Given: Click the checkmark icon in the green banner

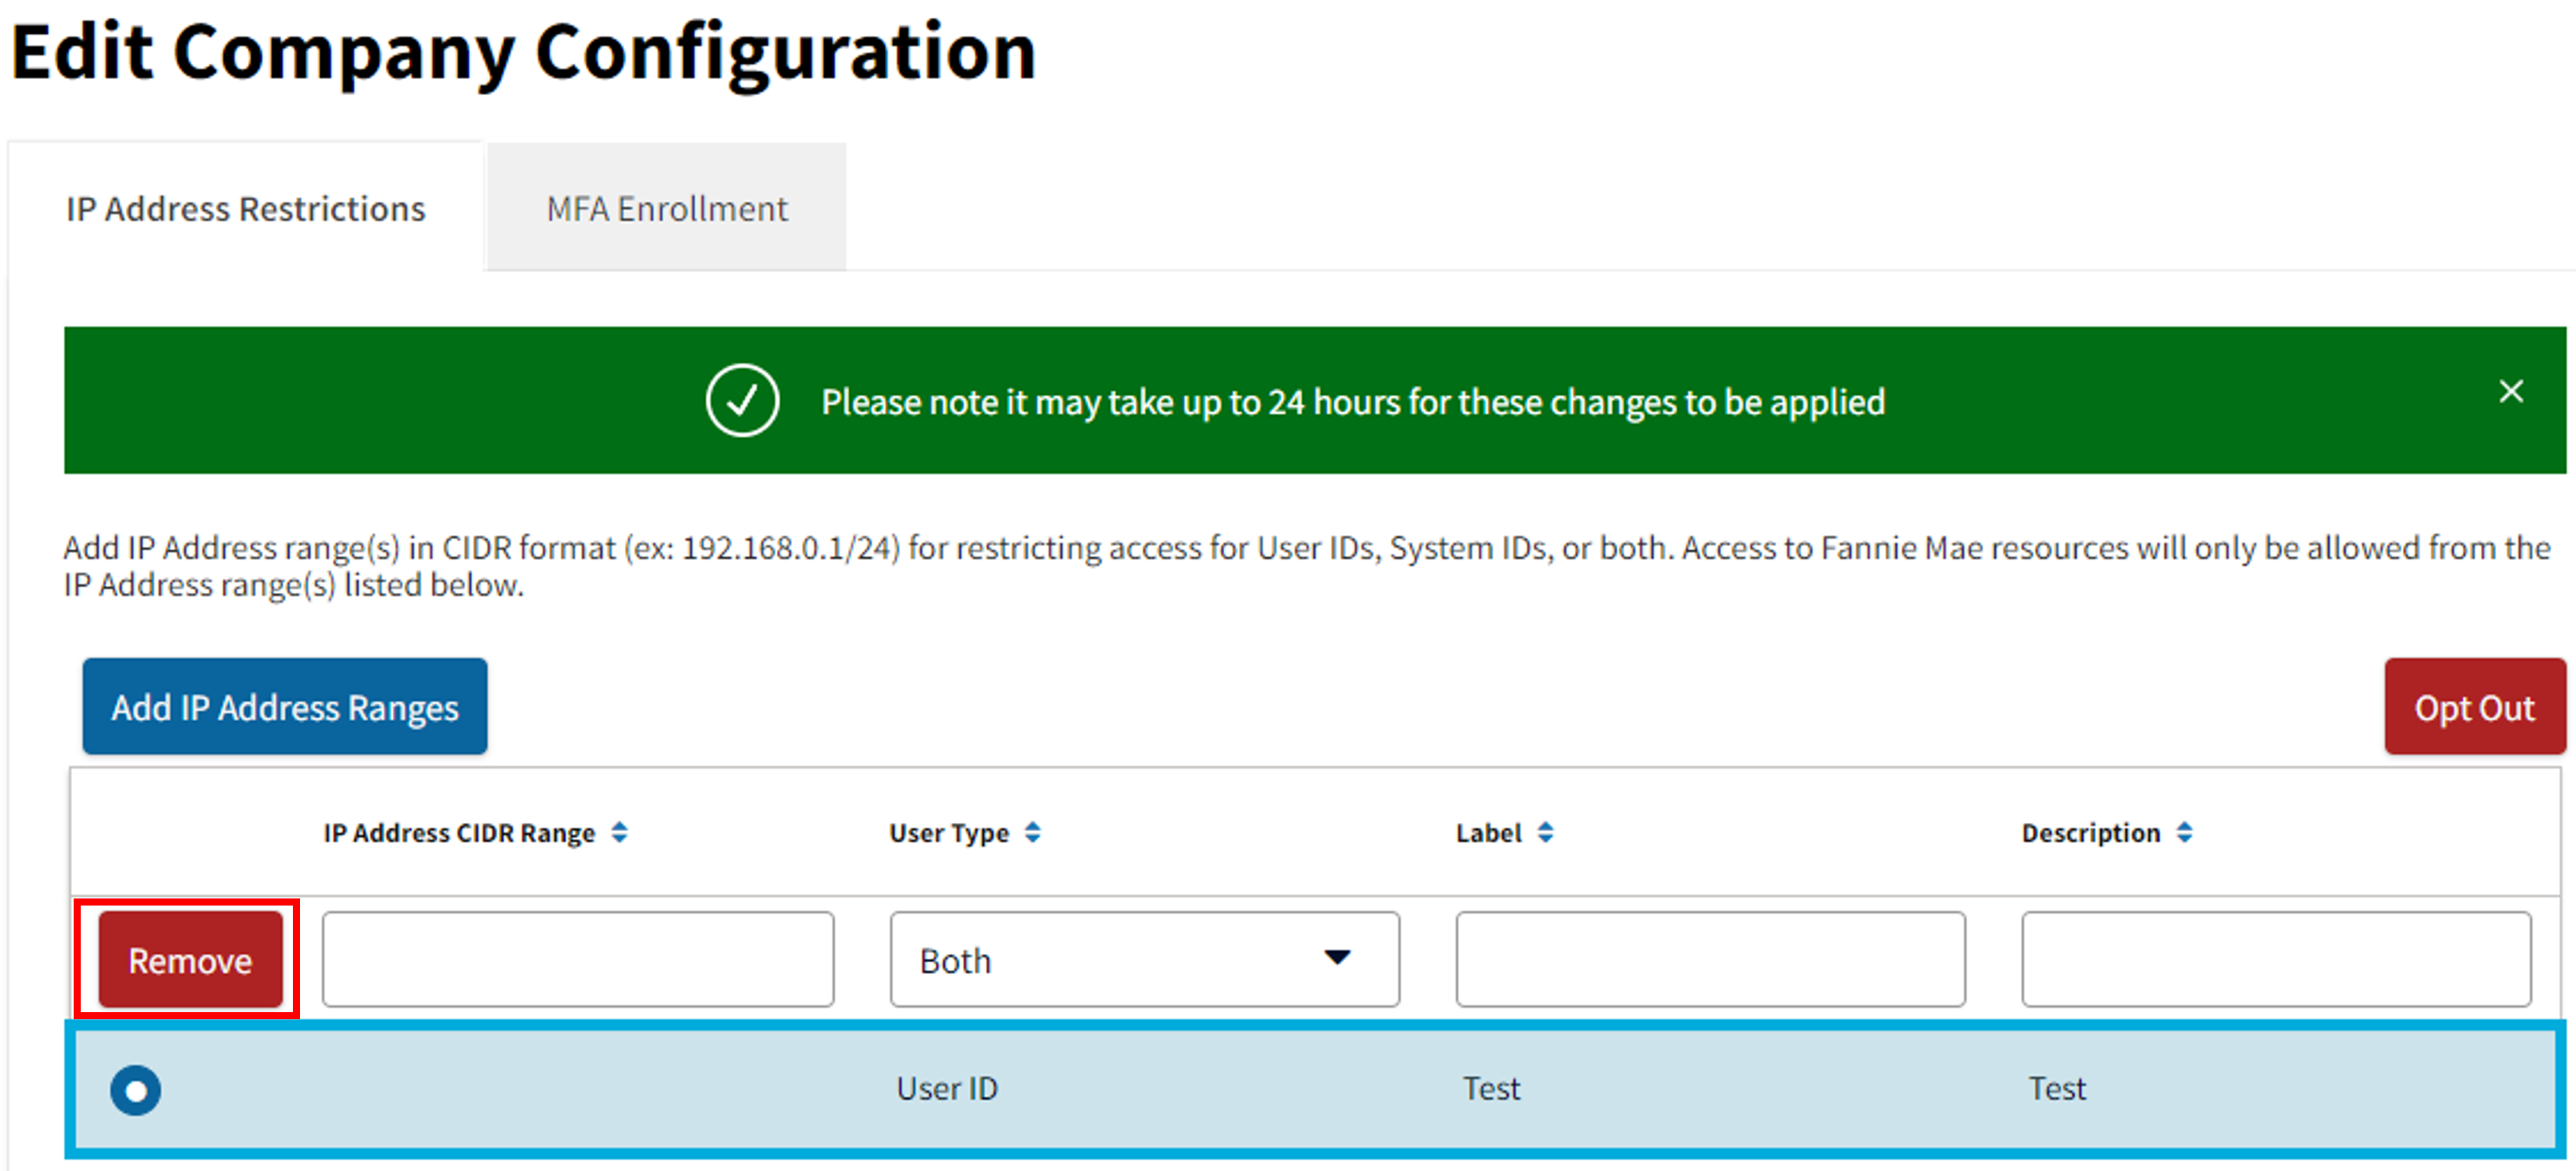Looking at the screenshot, I should click(741, 401).
